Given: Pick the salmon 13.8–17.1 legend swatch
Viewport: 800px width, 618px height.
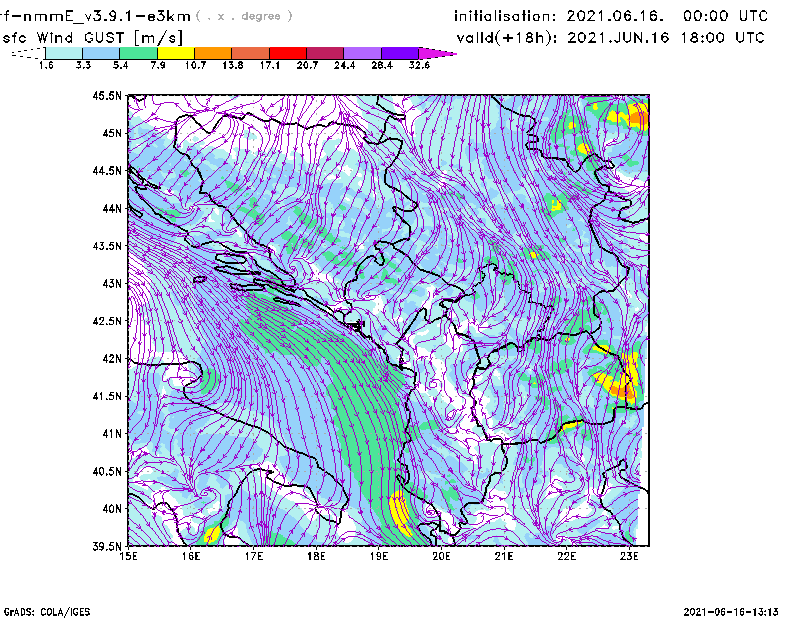Looking at the screenshot, I should click(251, 53).
